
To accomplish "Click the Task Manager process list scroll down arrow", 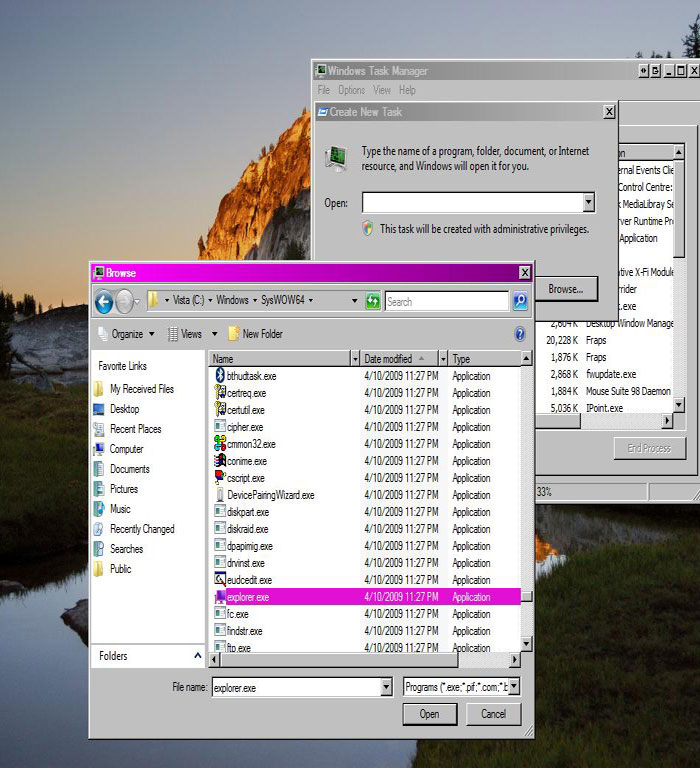I will pos(679,405).
